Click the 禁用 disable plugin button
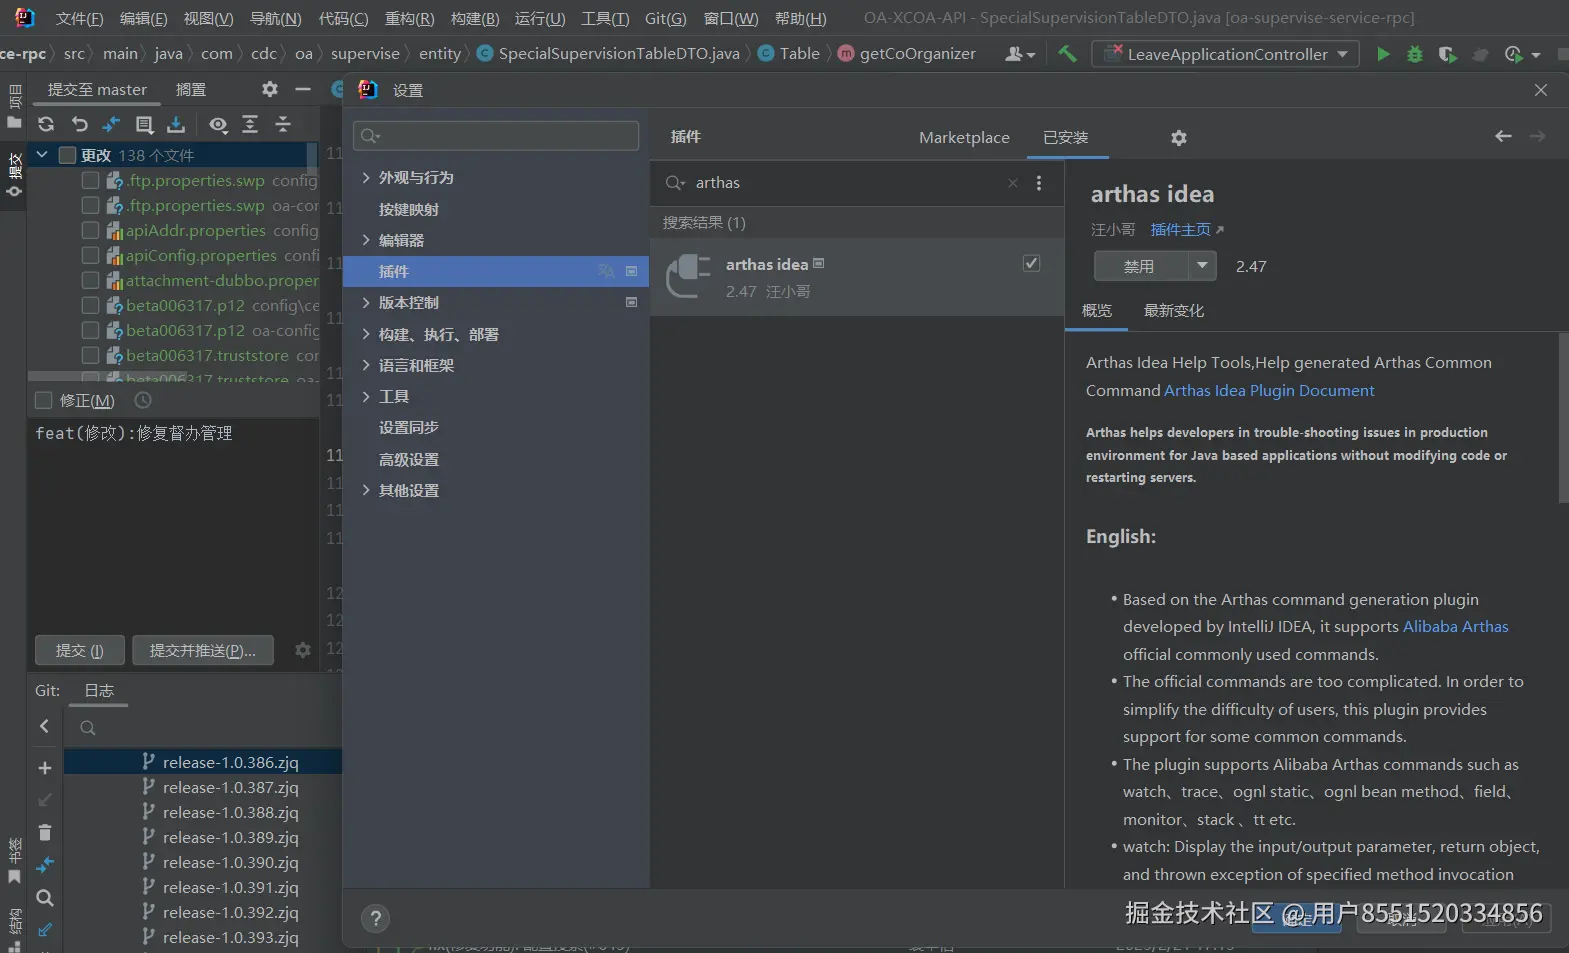Screen dimensions: 1569x953 tap(1141, 266)
